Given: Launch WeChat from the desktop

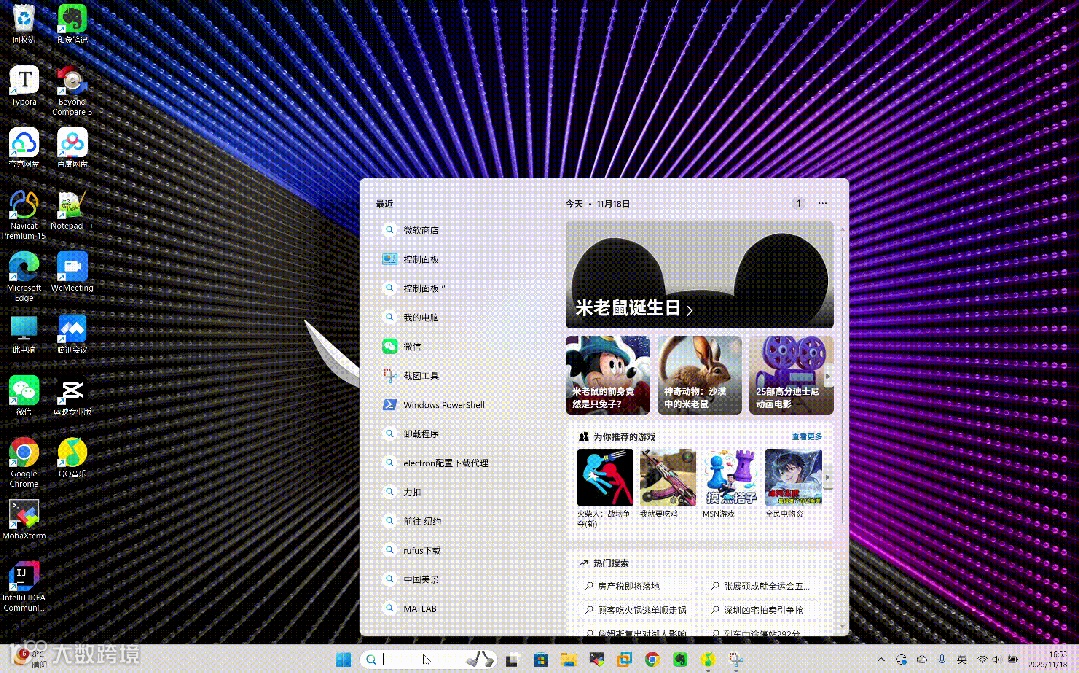Looking at the screenshot, I should tap(24, 396).
